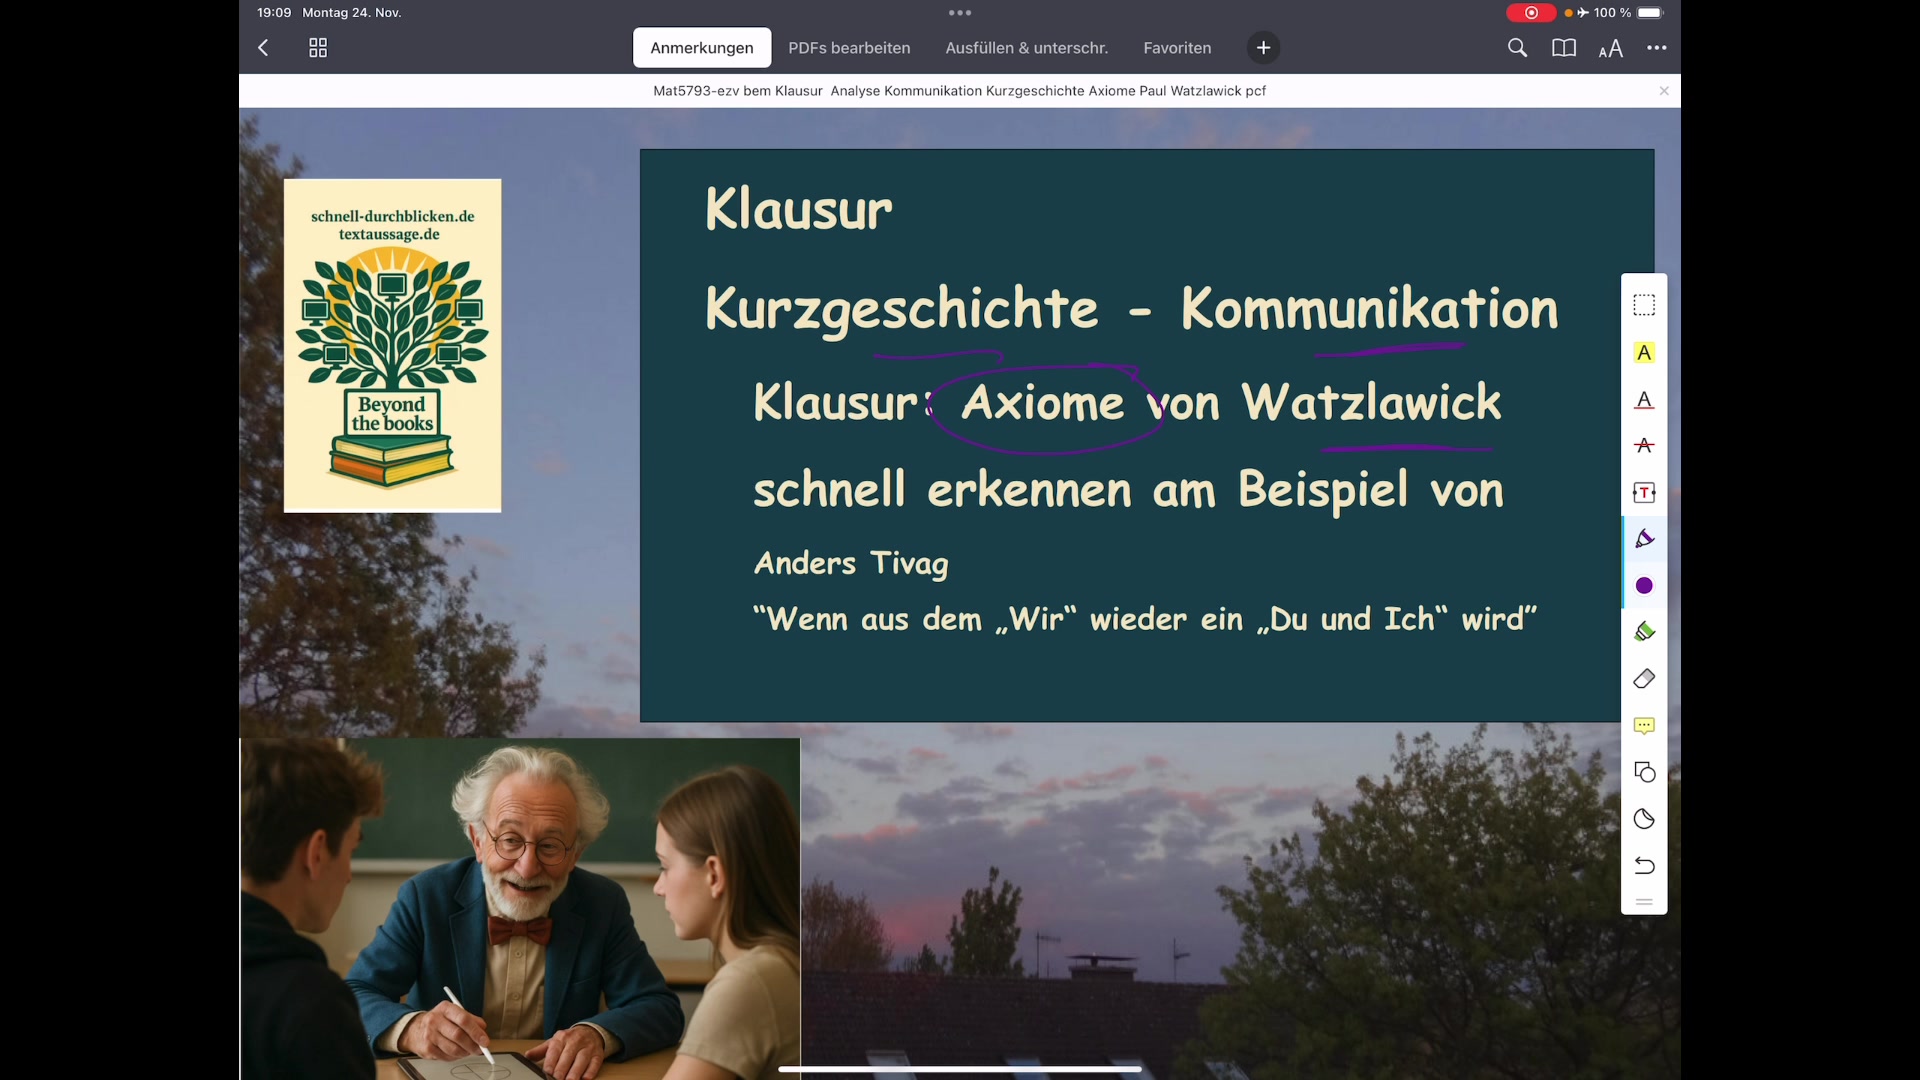Switch to PDFs bearbeiten mode
The image size is (1920, 1080).
point(849,47)
